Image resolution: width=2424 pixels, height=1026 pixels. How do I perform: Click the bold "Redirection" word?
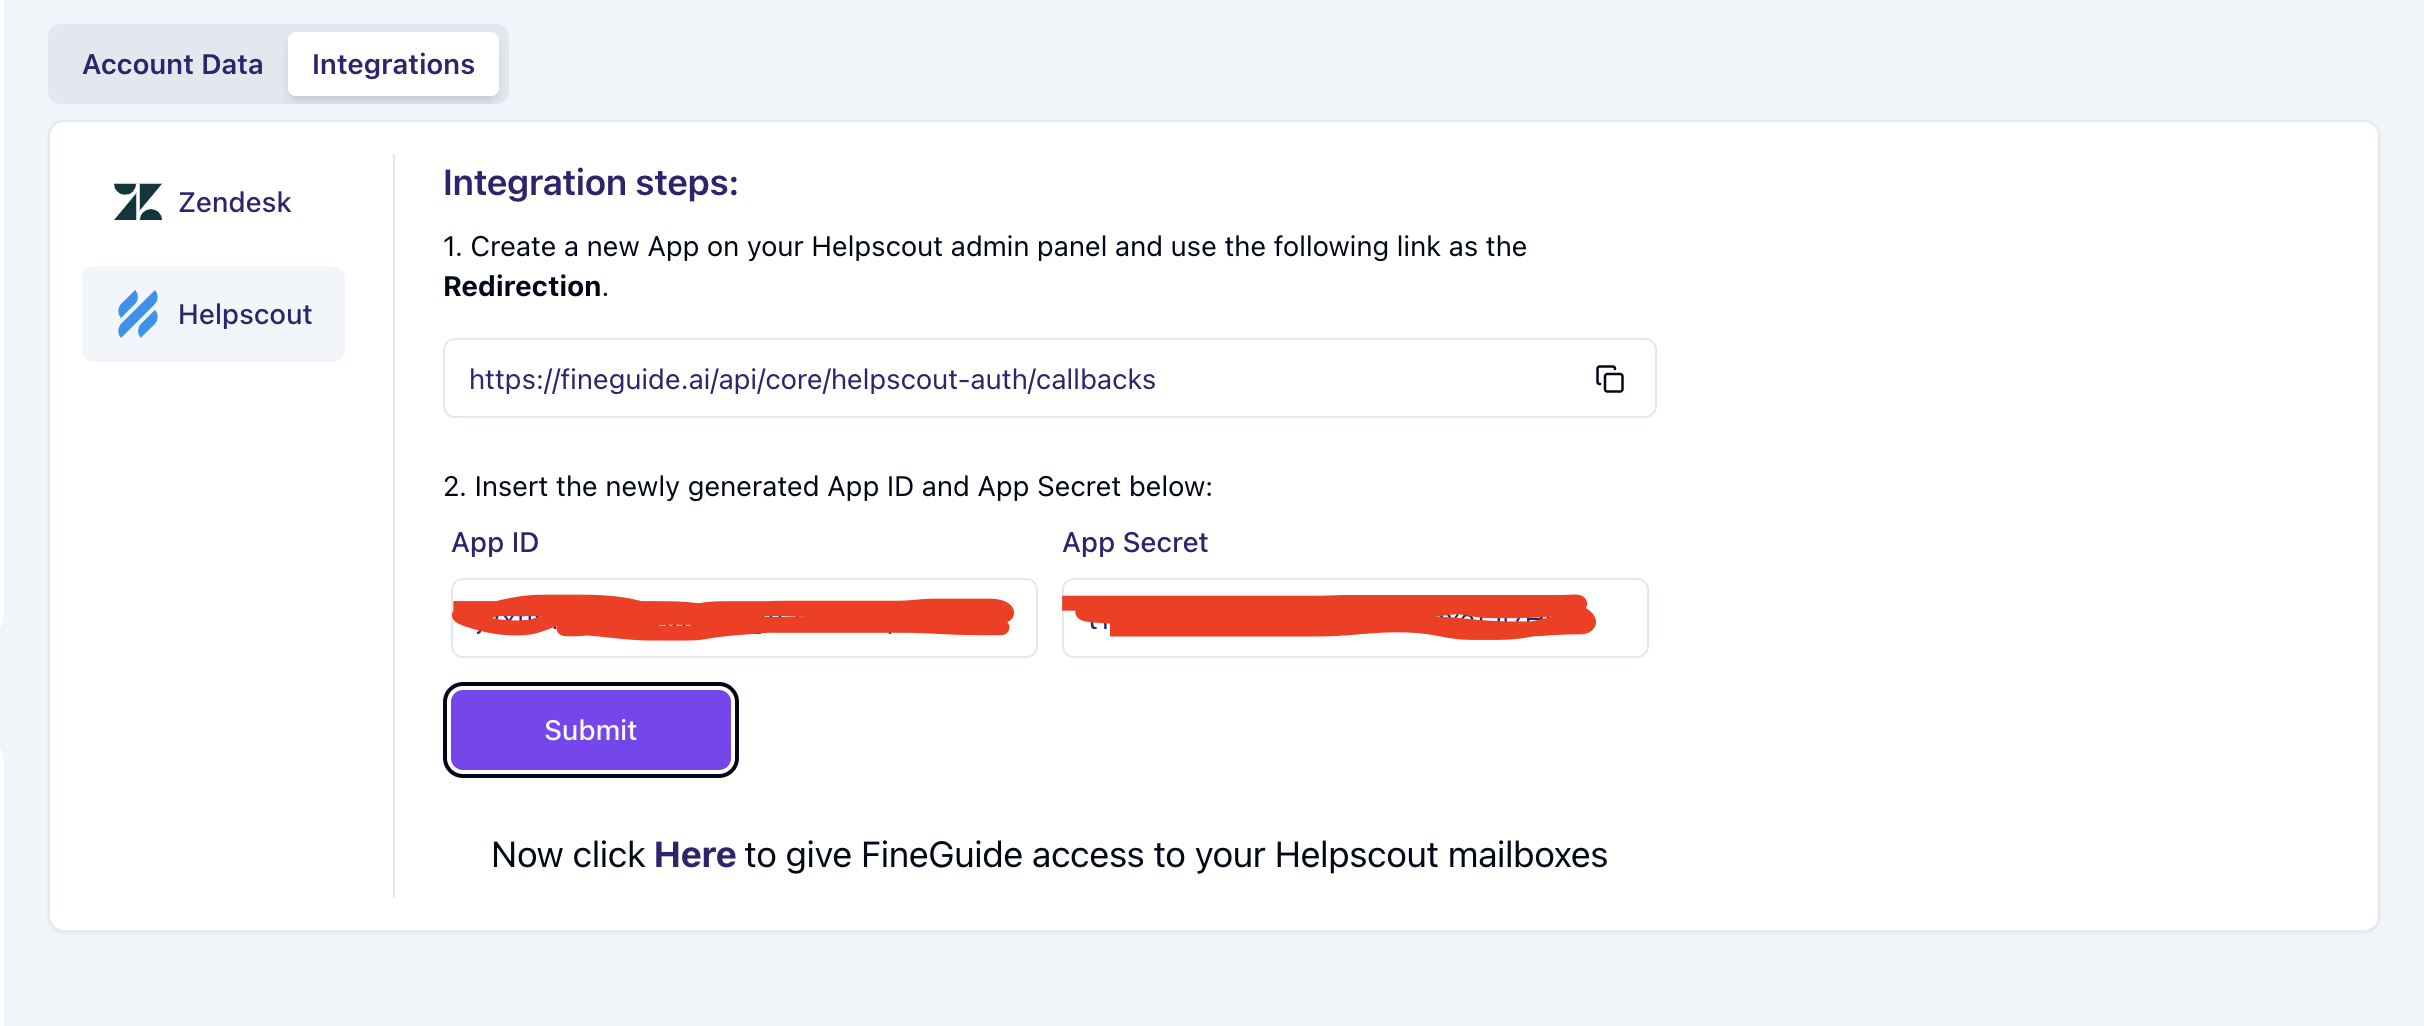pyautogui.click(x=522, y=287)
